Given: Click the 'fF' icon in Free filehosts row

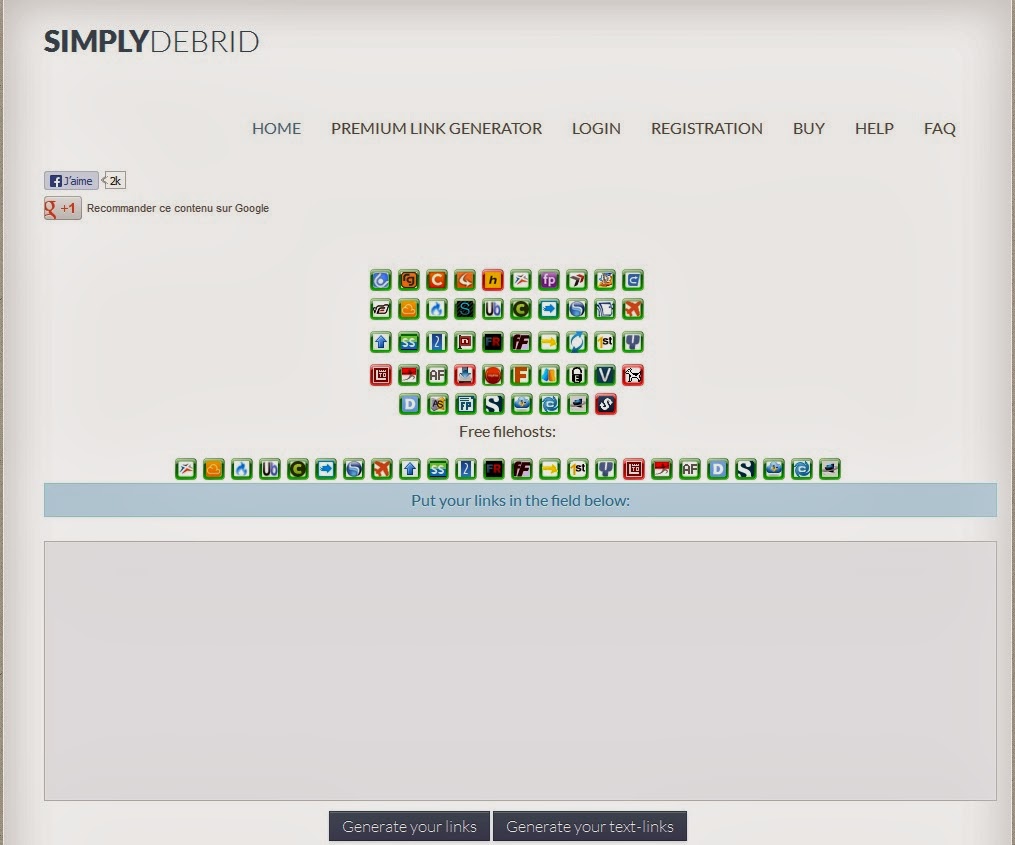Looking at the screenshot, I should tap(522, 469).
